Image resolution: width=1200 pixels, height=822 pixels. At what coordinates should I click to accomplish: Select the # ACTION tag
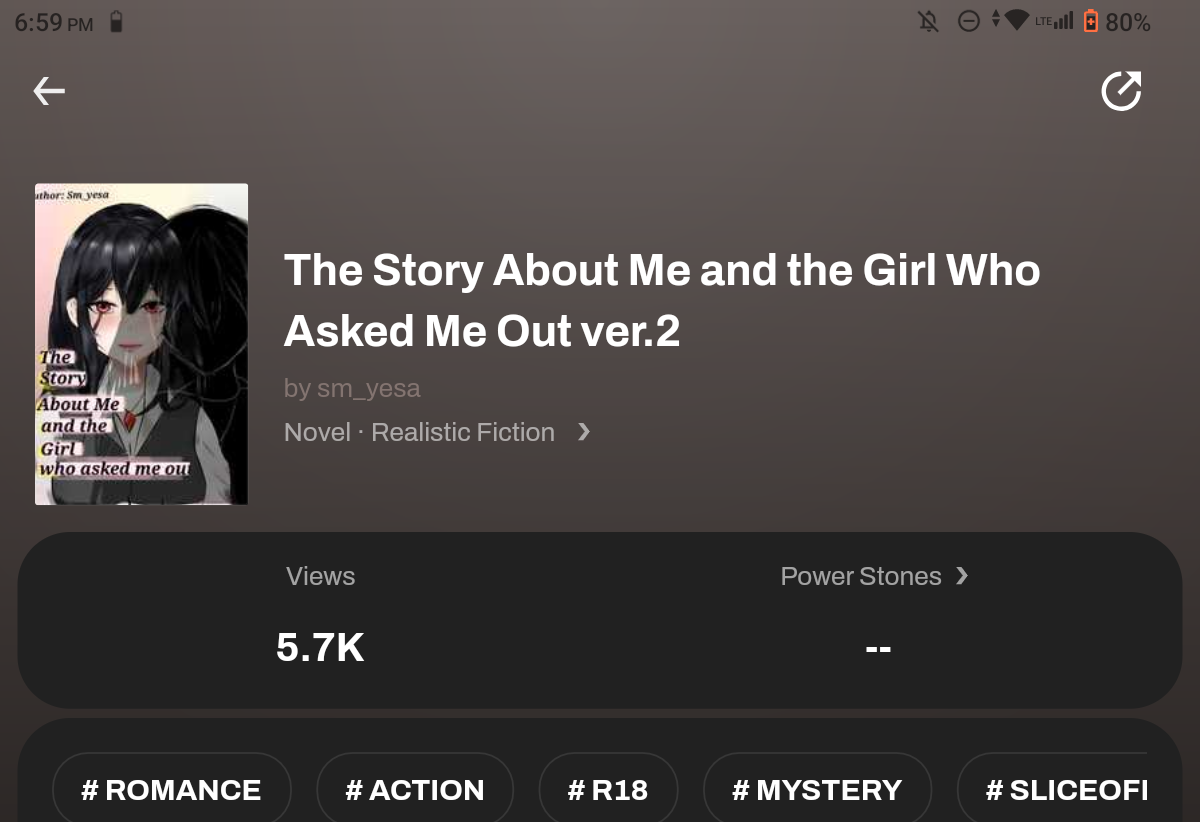415,790
